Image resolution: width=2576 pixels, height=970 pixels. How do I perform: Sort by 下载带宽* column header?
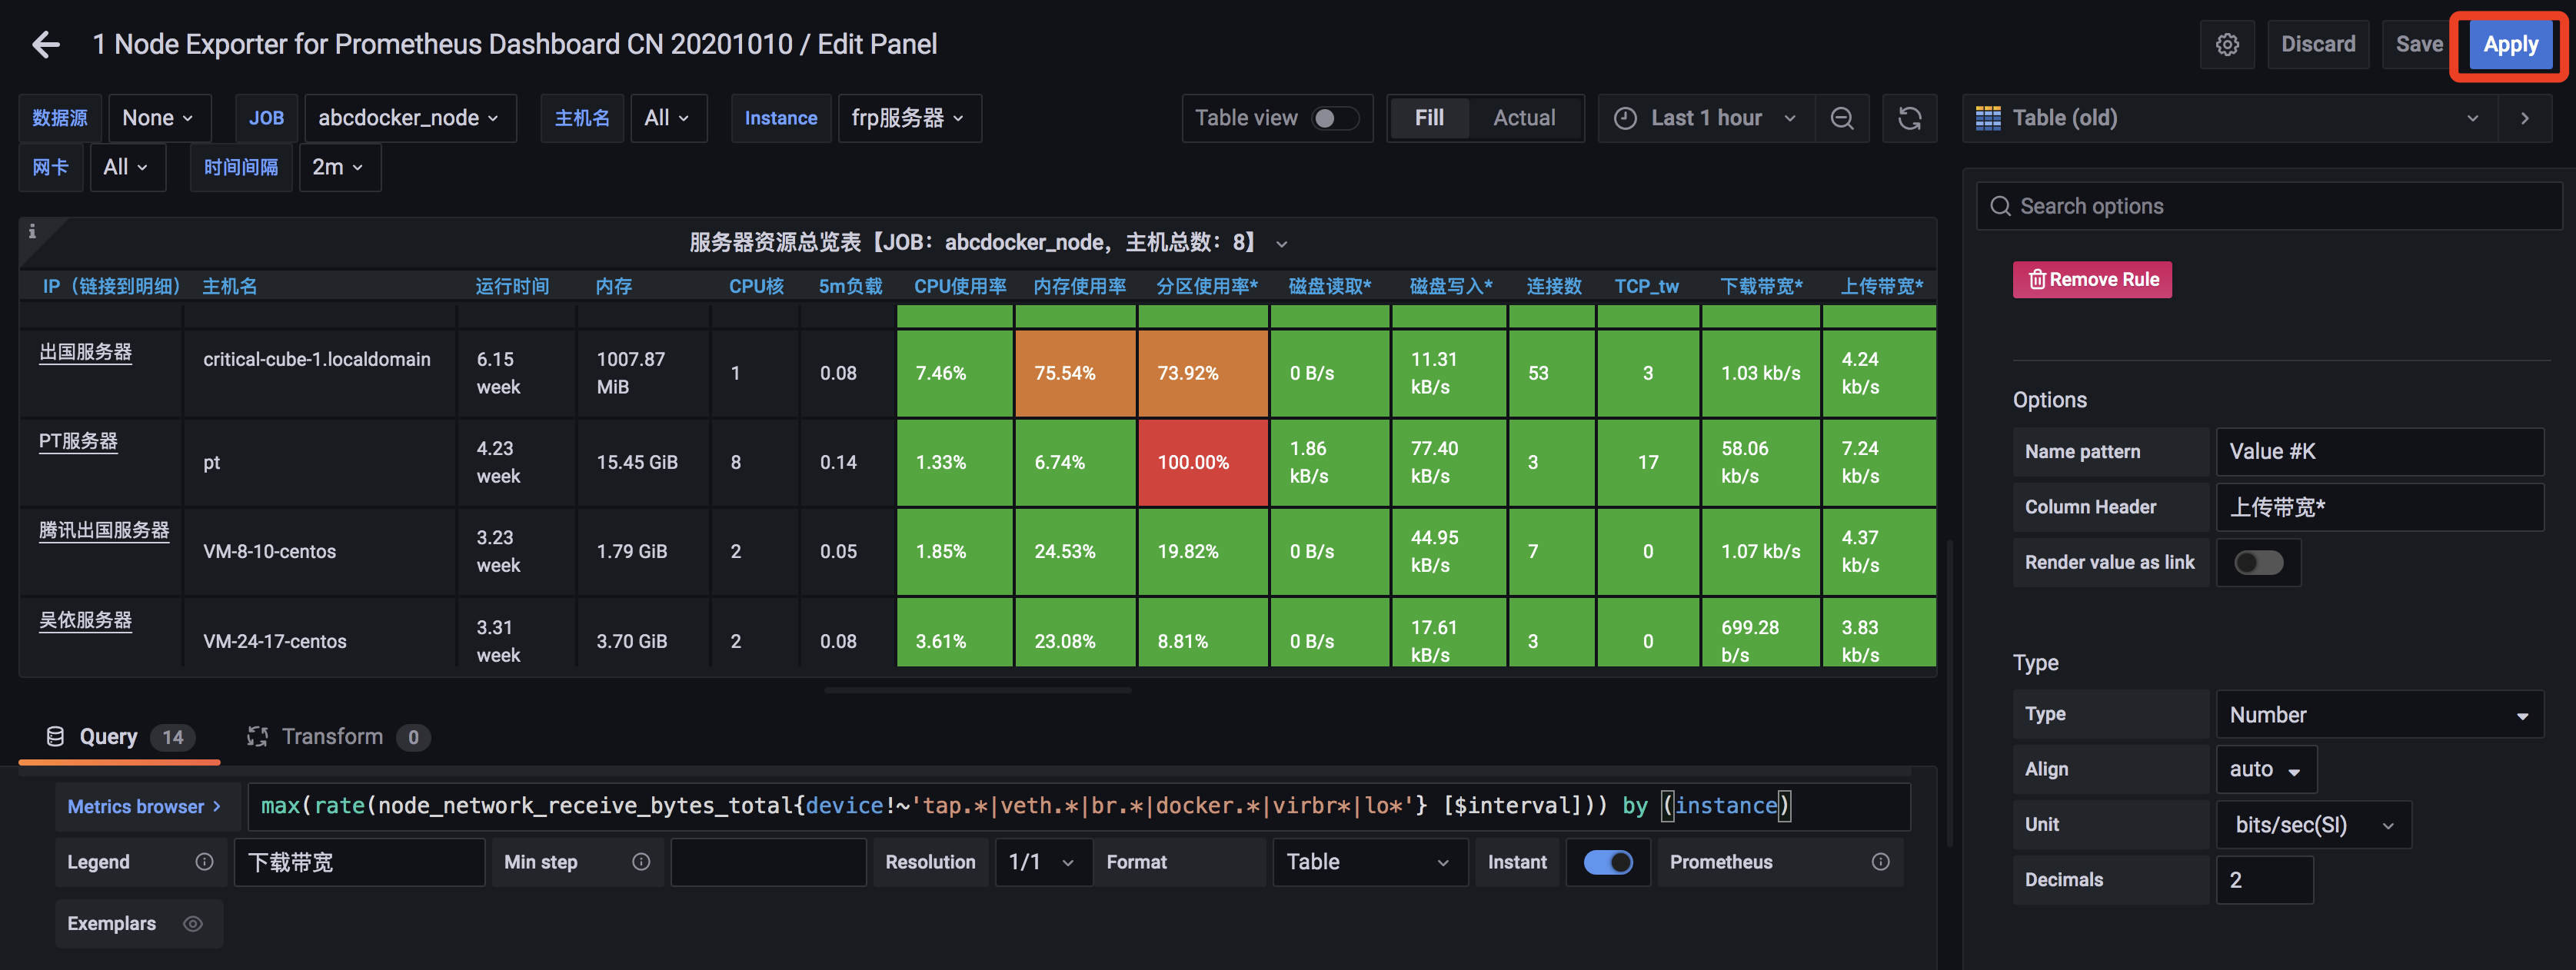click(x=1761, y=286)
